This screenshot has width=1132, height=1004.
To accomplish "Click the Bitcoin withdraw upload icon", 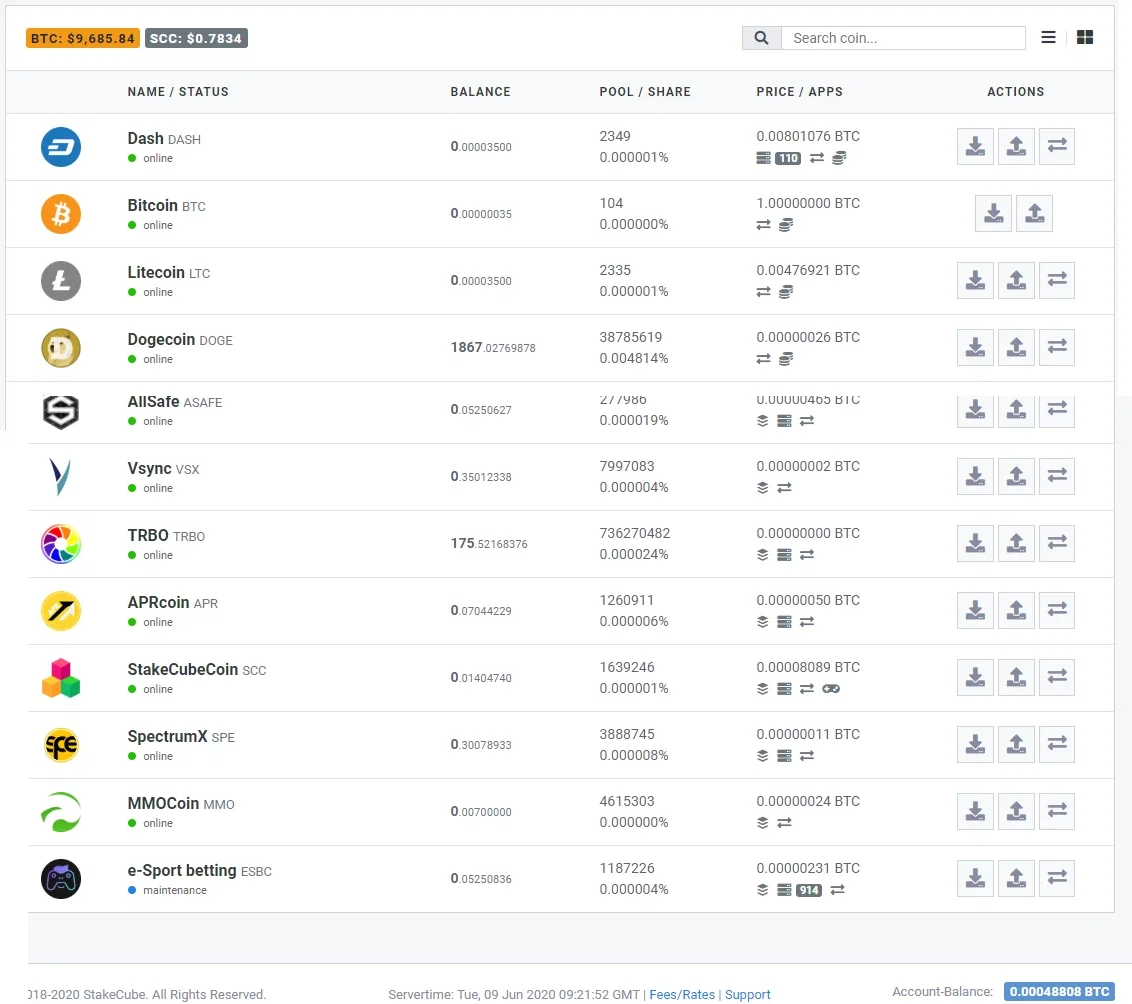I will tap(1034, 214).
